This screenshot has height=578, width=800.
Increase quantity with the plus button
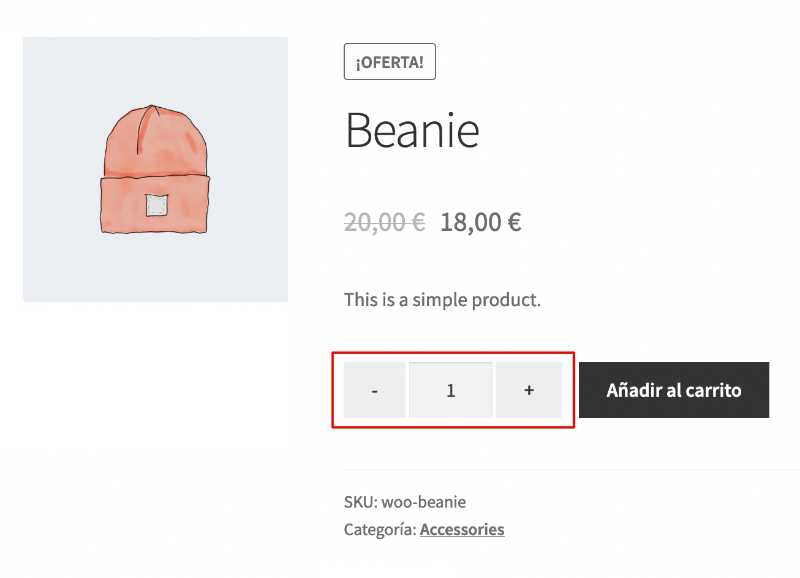529,390
